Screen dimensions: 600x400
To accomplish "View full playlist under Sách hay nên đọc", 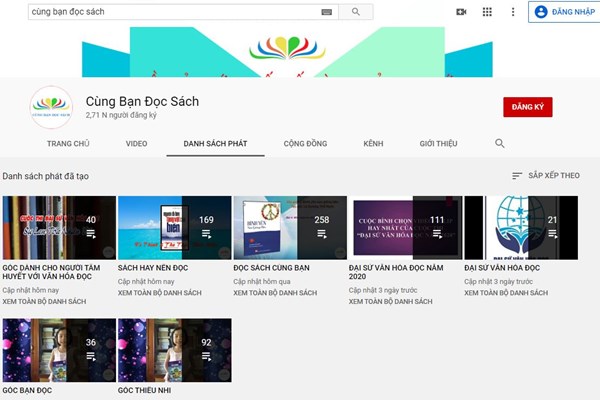I will [160, 293].
